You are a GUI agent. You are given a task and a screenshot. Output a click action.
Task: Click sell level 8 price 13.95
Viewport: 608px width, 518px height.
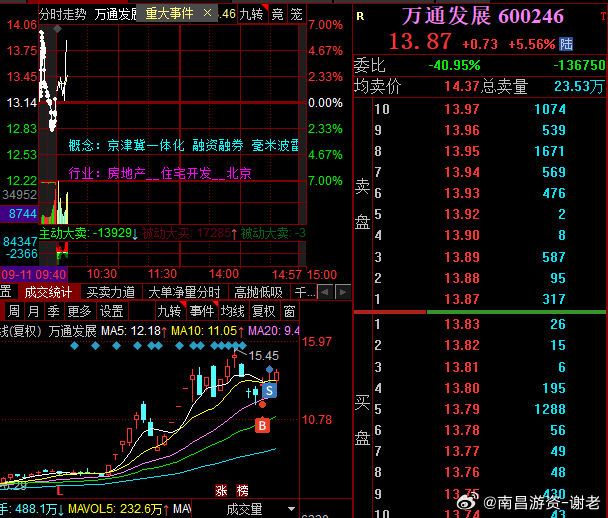[x=462, y=151]
